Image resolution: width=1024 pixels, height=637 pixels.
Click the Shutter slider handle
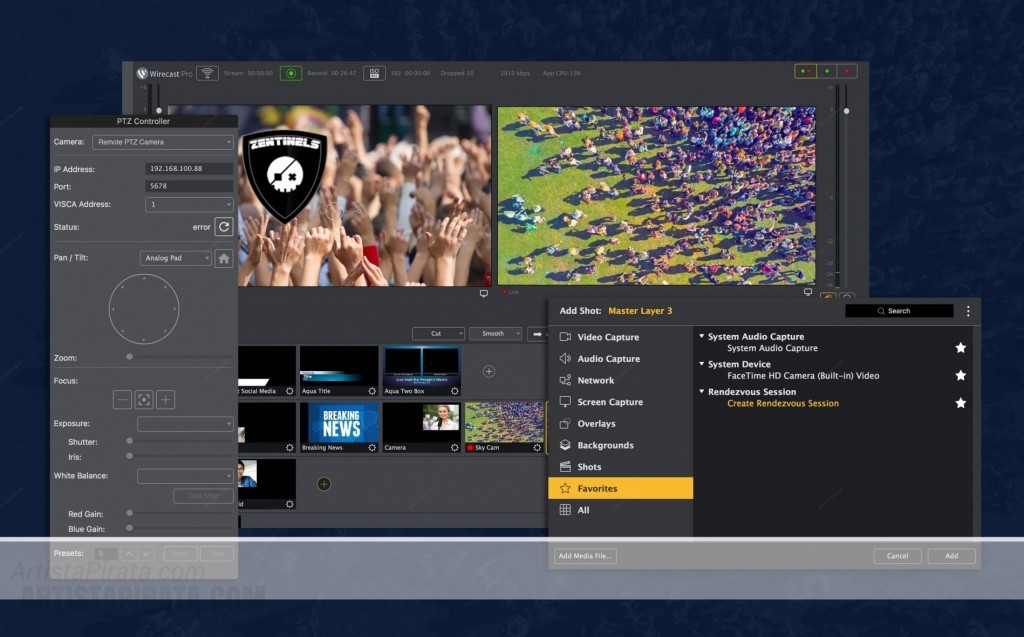click(129, 441)
